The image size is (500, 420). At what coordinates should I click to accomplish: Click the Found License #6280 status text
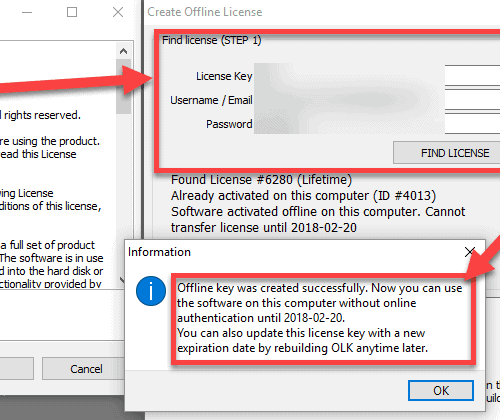[x=261, y=180]
